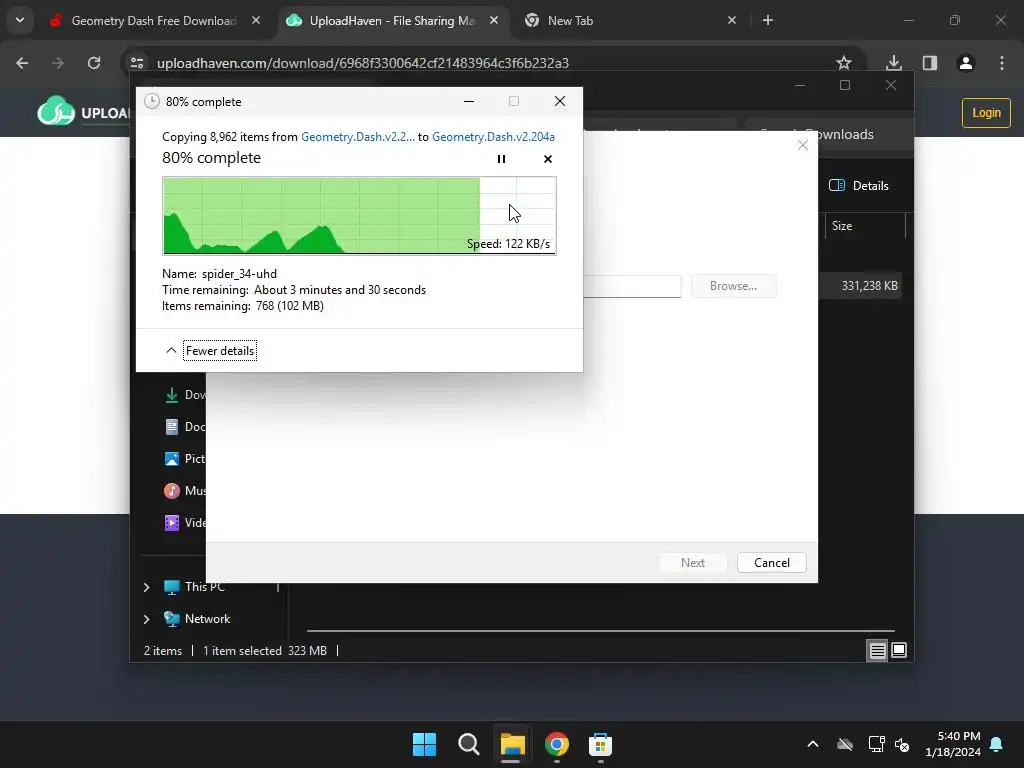Go back in Chrome
The image size is (1024, 768).
(x=22, y=63)
